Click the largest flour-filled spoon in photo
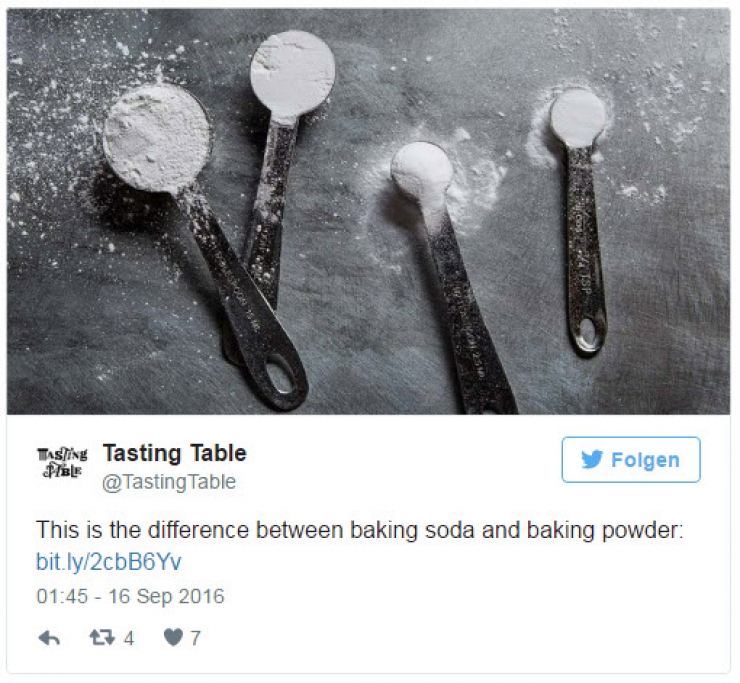Screen dimensions: 740x683 (x=156, y=139)
